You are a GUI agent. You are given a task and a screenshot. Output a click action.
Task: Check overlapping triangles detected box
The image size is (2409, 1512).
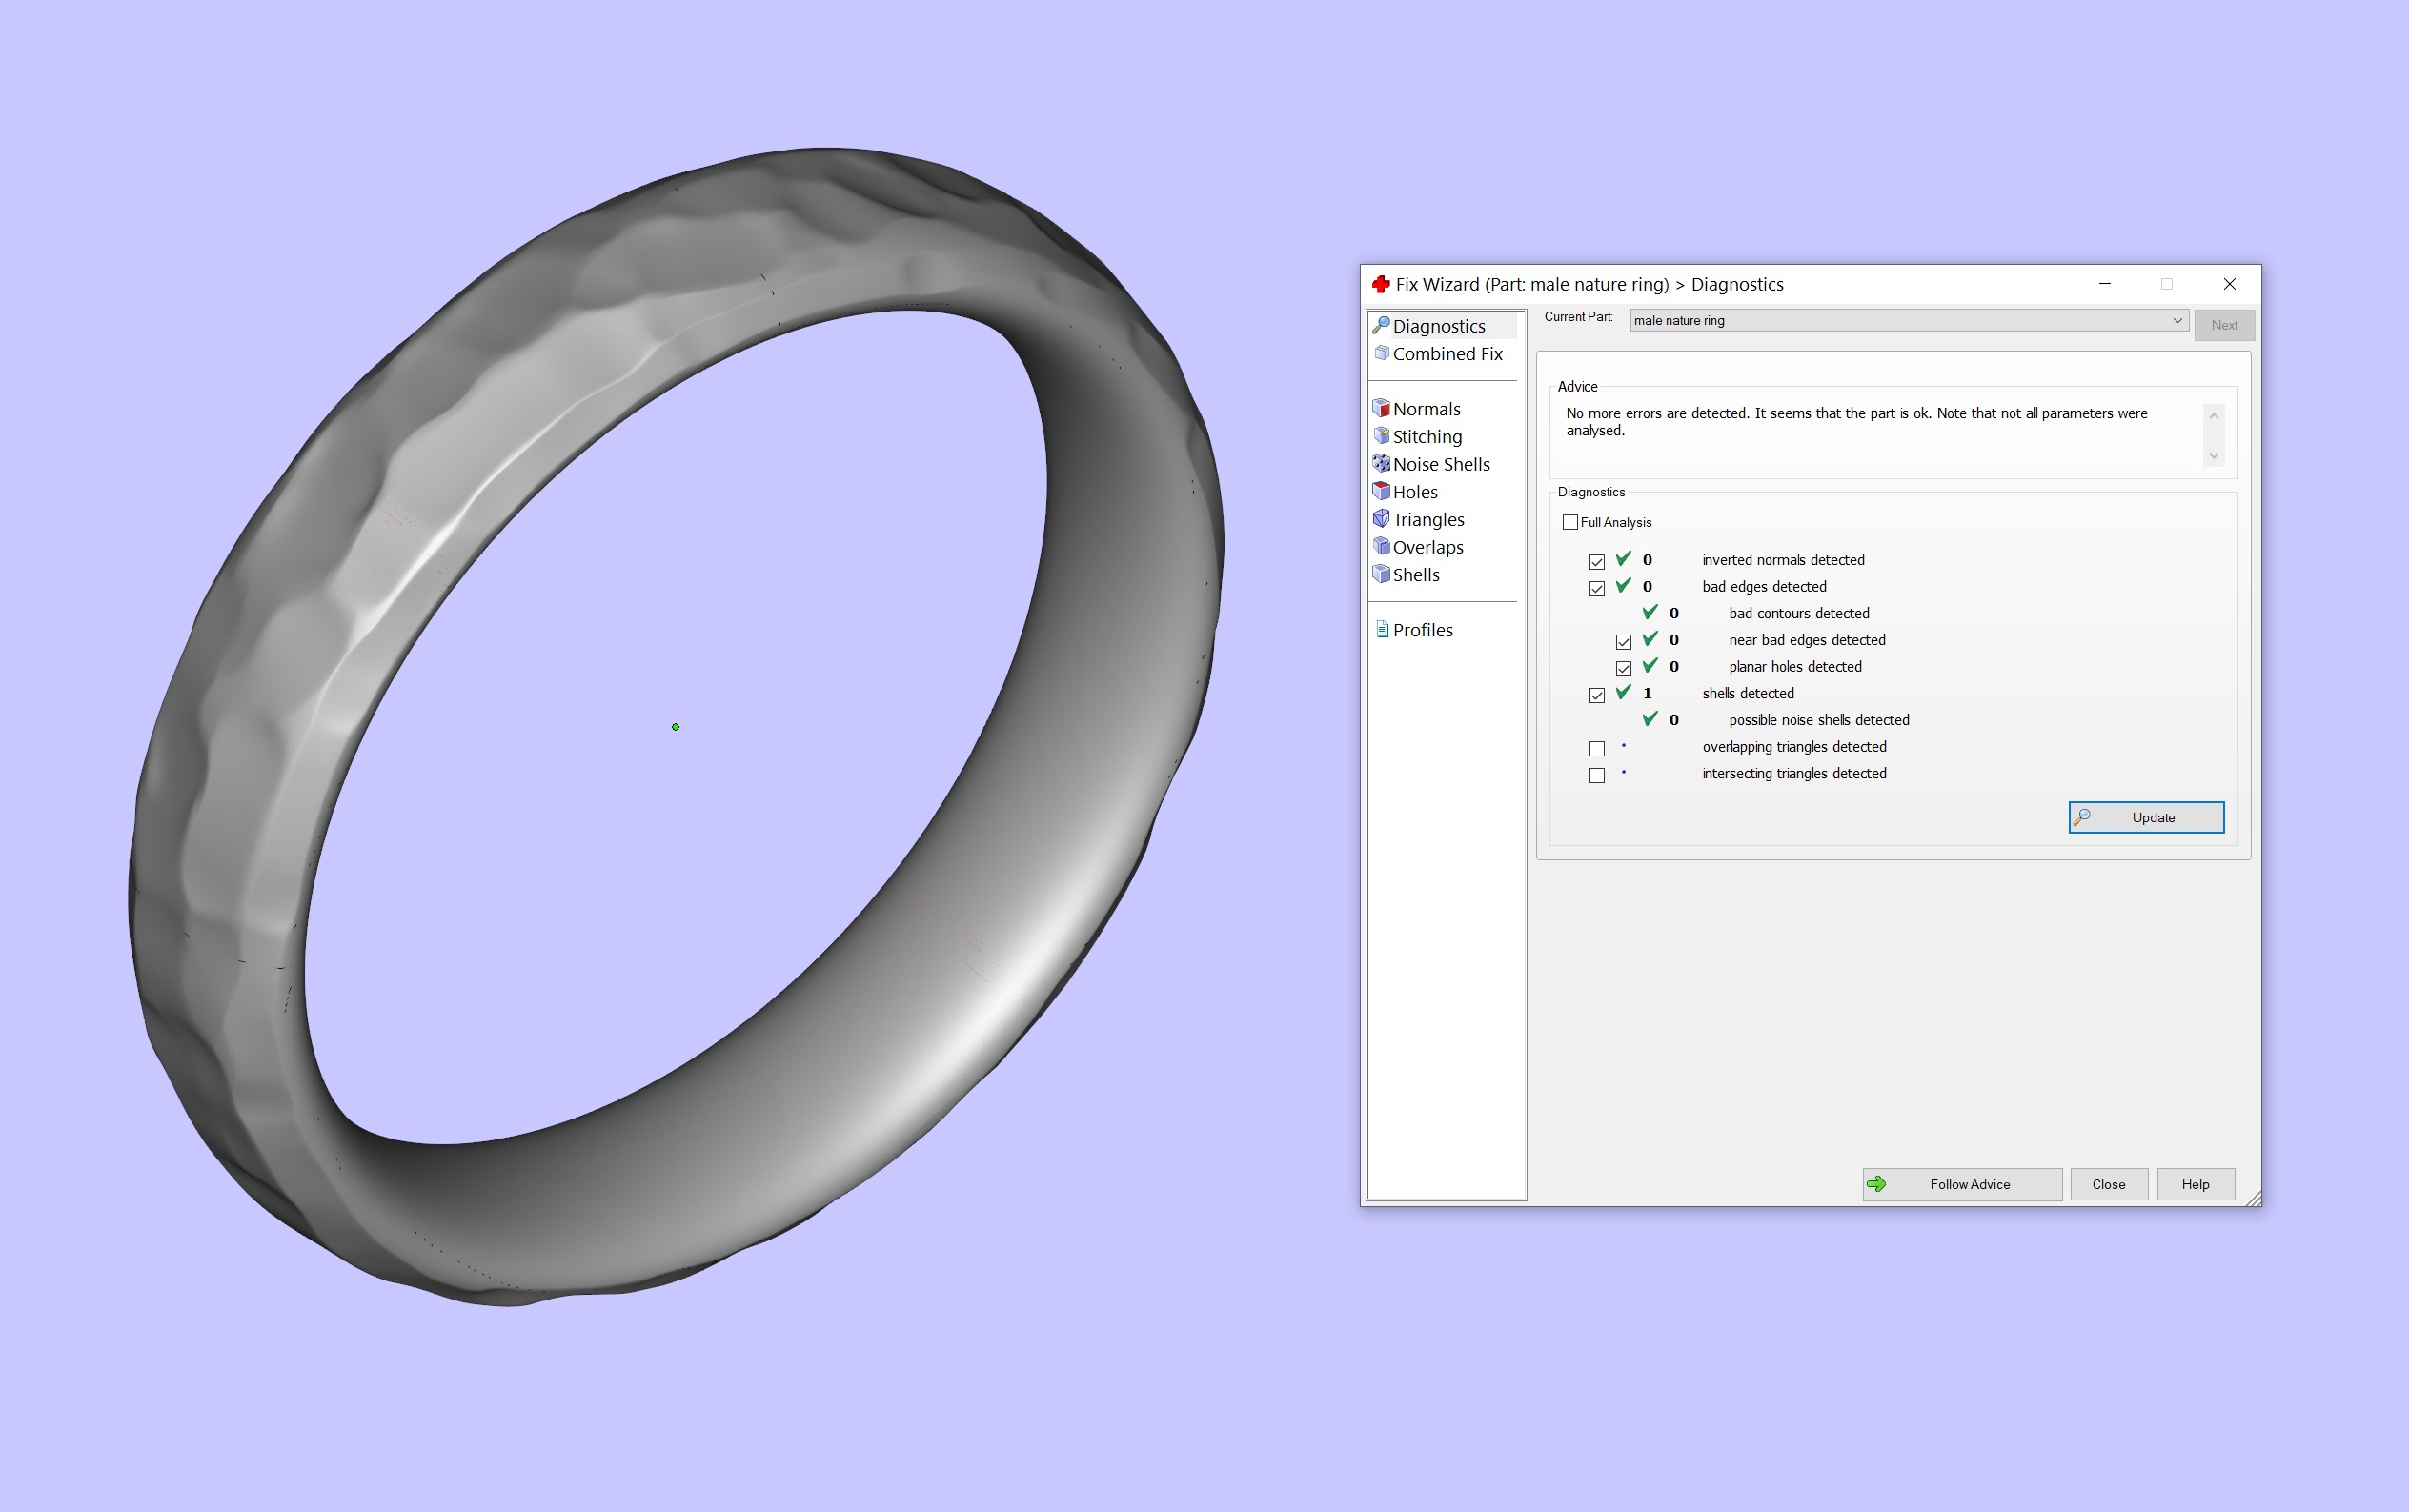(x=1596, y=748)
